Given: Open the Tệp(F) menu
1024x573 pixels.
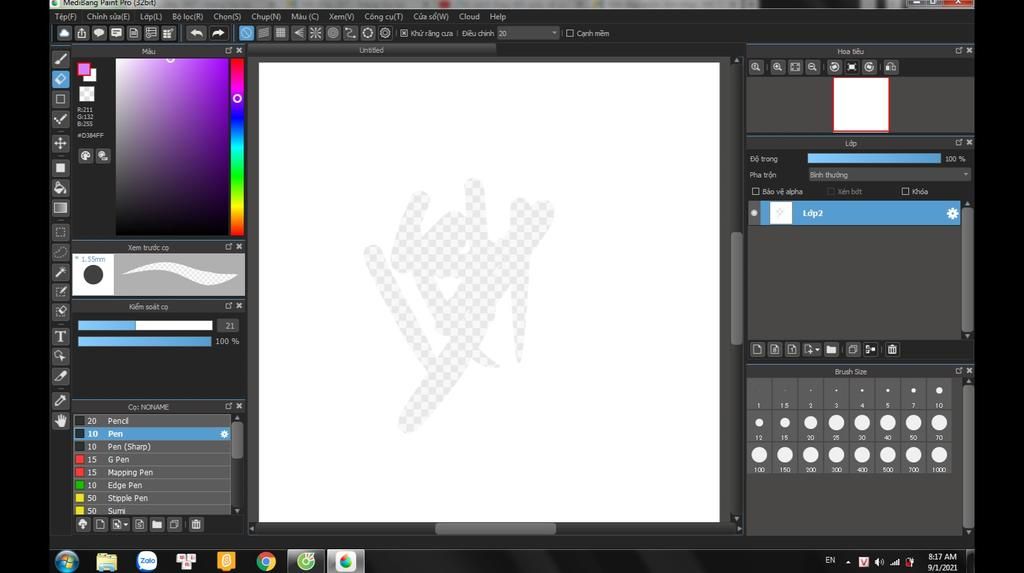Looking at the screenshot, I should (65, 16).
